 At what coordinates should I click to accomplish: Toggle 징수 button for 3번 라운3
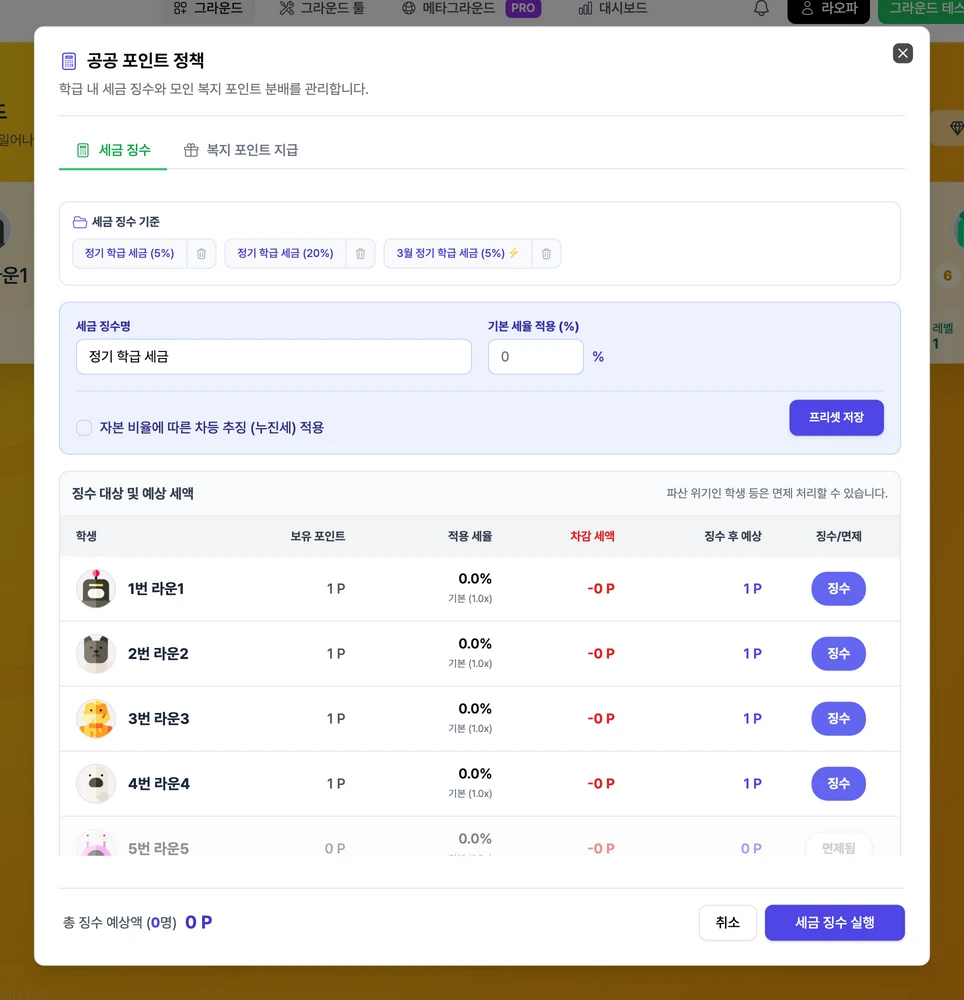point(838,719)
